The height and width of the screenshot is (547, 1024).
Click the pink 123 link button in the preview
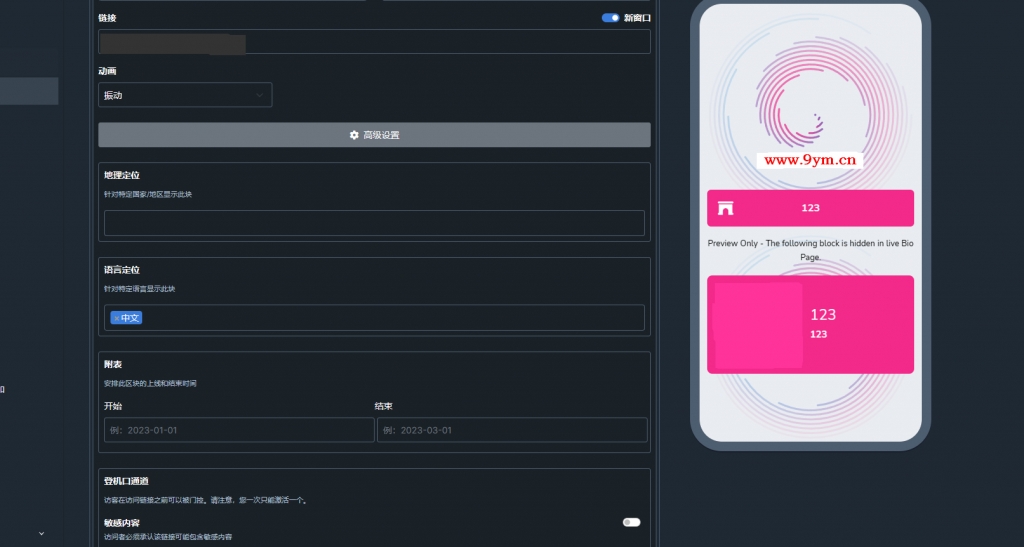click(x=810, y=208)
